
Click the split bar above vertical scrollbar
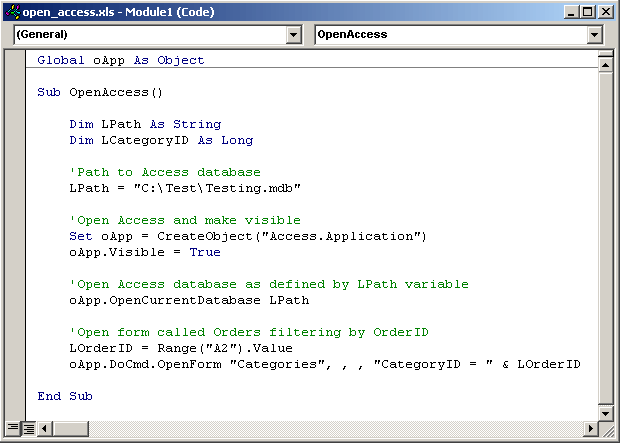pyautogui.click(x=605, y=54)
